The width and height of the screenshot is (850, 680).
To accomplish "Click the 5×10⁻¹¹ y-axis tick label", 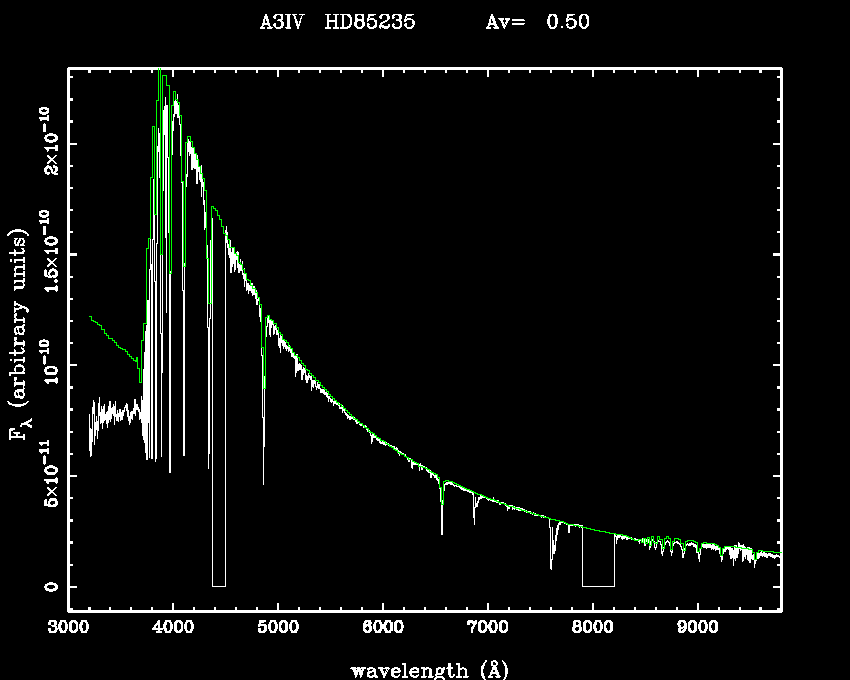I will 46,476.
